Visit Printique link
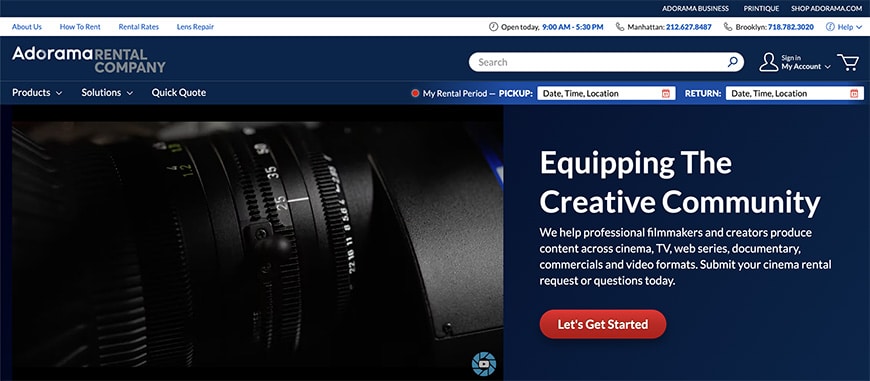This screenshot has width=870, height=381. pos(761,8)
